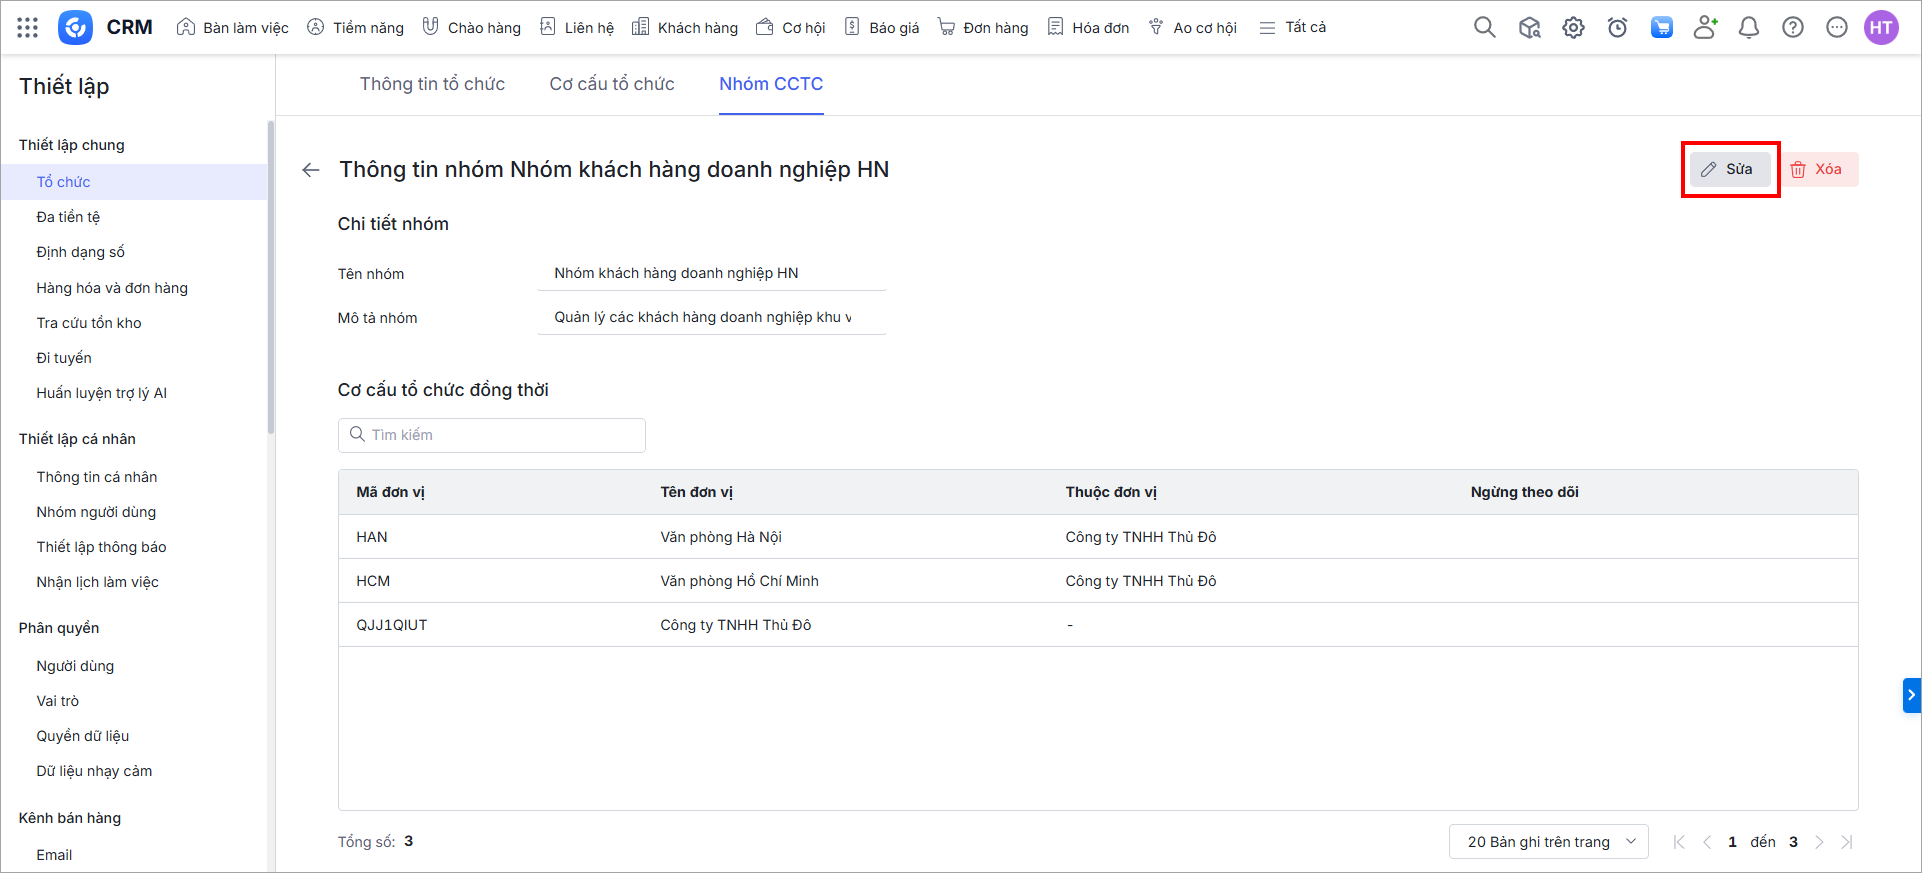Expand the blue right-side panel arrow
Screen dimensions: 1922x873
pos(1911,695)
